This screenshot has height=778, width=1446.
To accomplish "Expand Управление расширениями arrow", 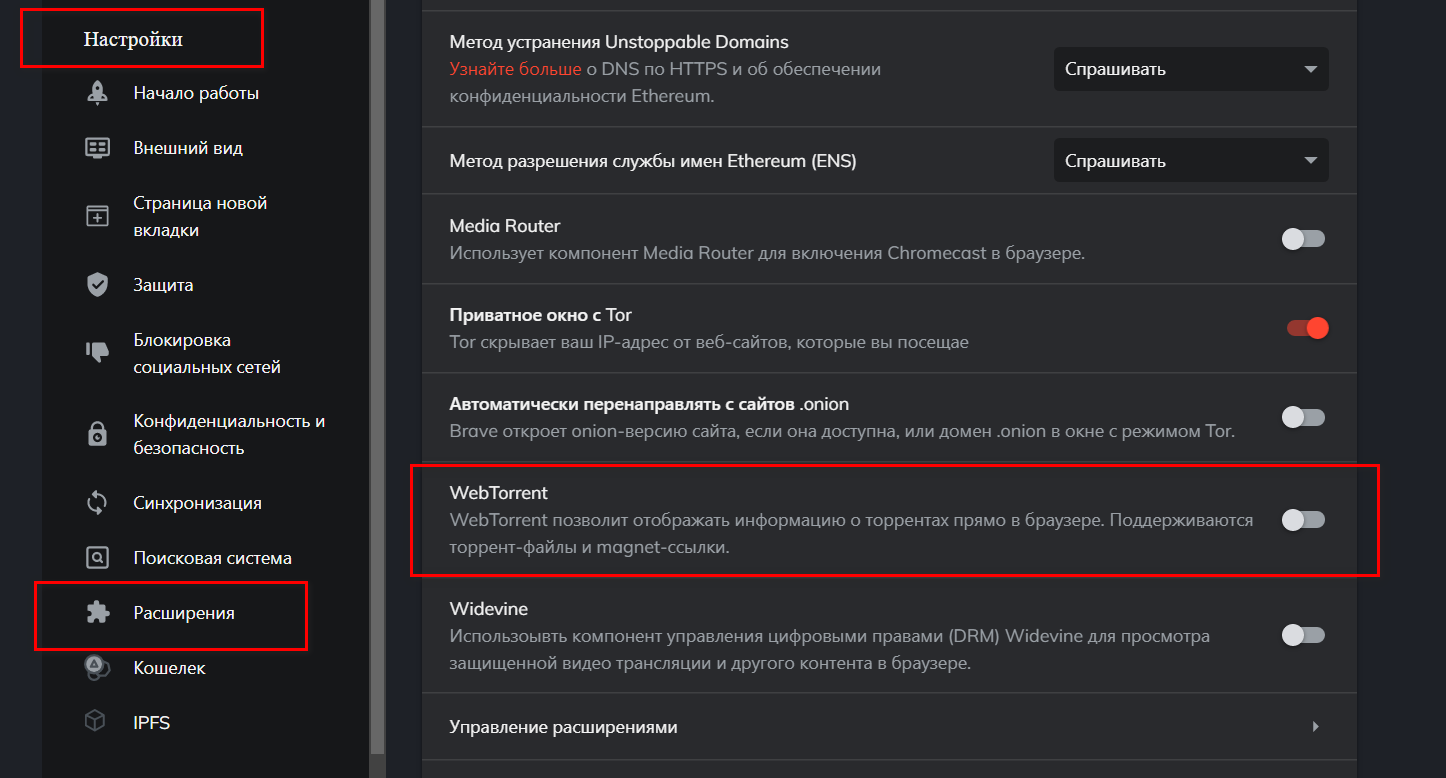I will (x=1315, y=727).
